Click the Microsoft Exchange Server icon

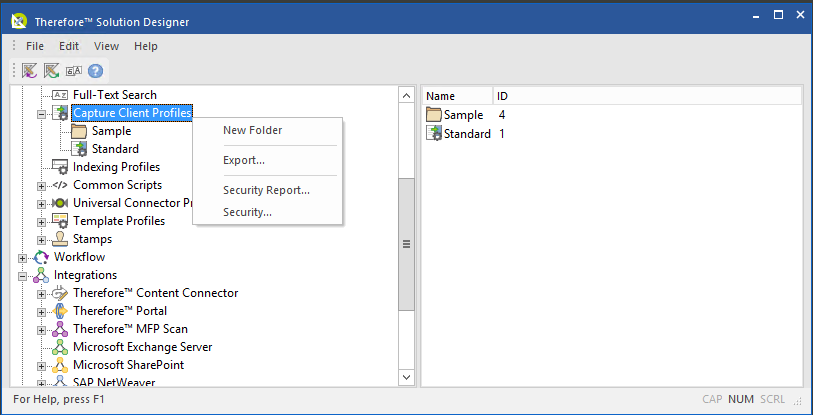[x=61, y=347]
